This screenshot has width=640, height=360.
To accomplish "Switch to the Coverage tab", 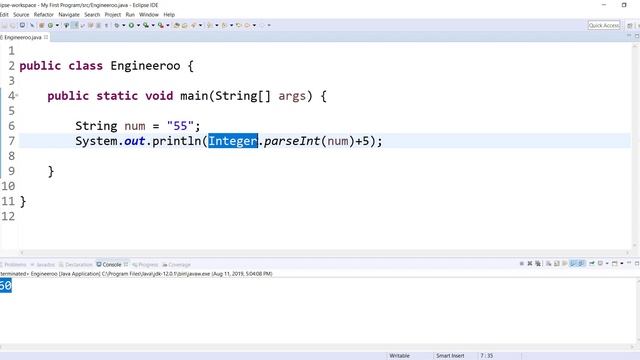I will click(x=176, y=264).
